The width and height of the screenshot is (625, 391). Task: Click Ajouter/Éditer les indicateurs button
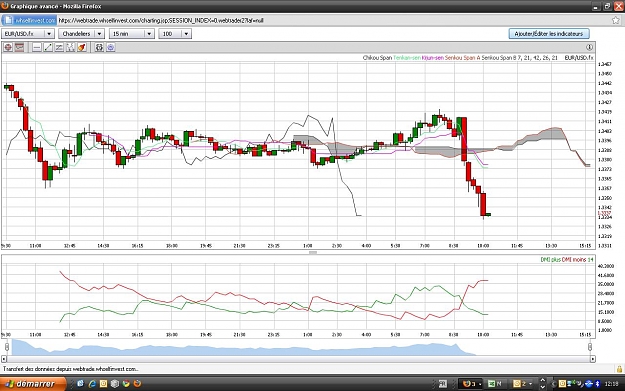point(549,34)
